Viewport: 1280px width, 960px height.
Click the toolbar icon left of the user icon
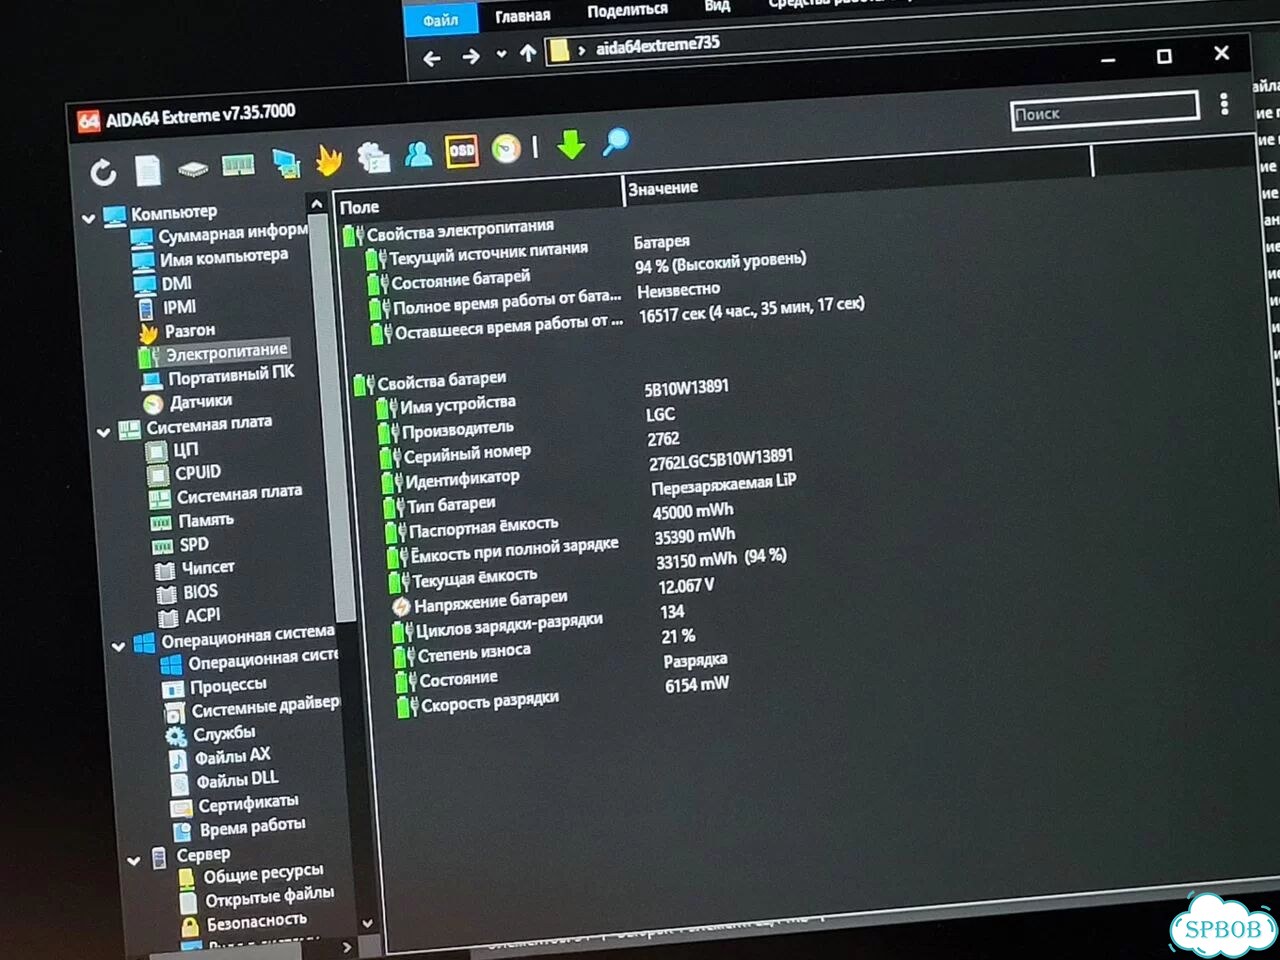coord(373,156)
